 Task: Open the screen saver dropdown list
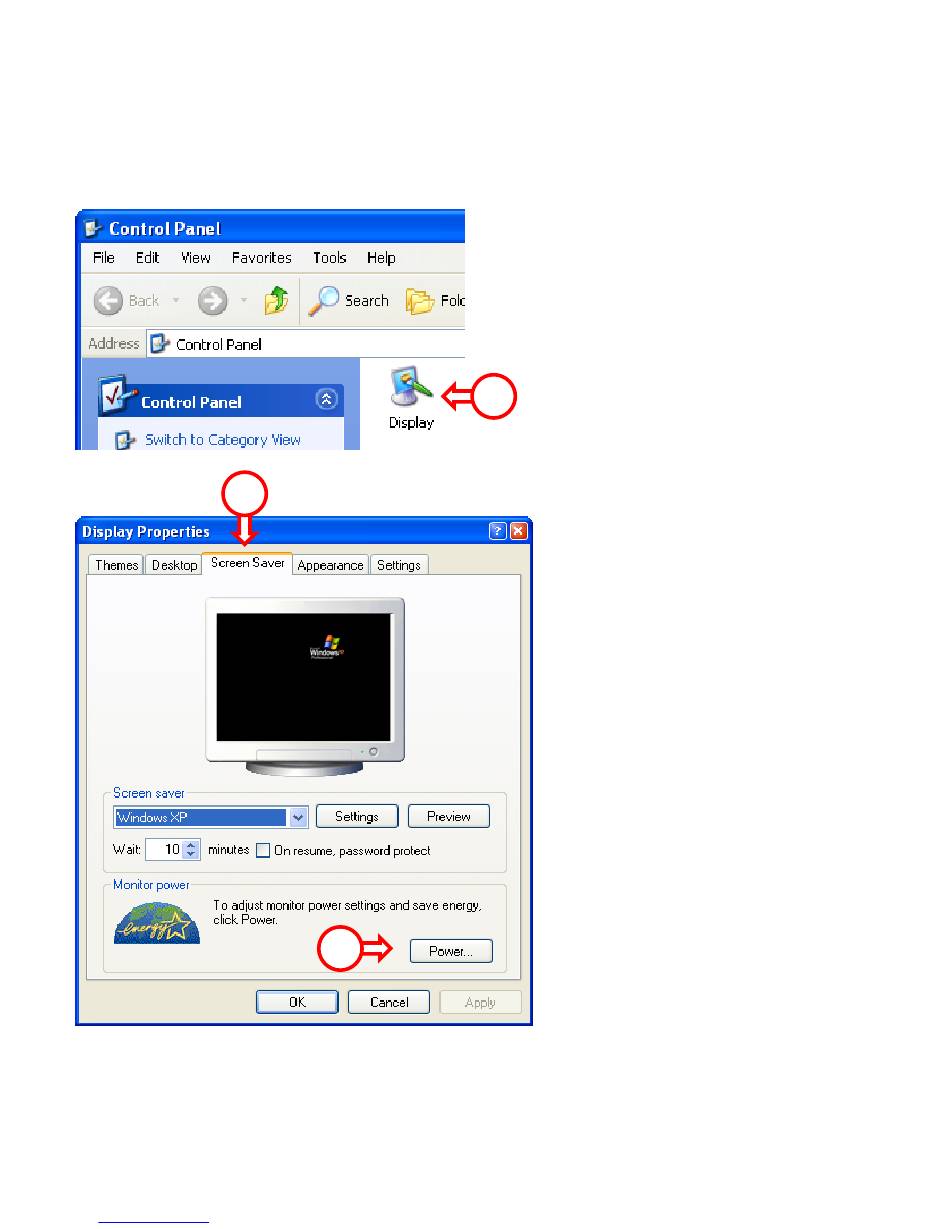click(x=298, y=817)
